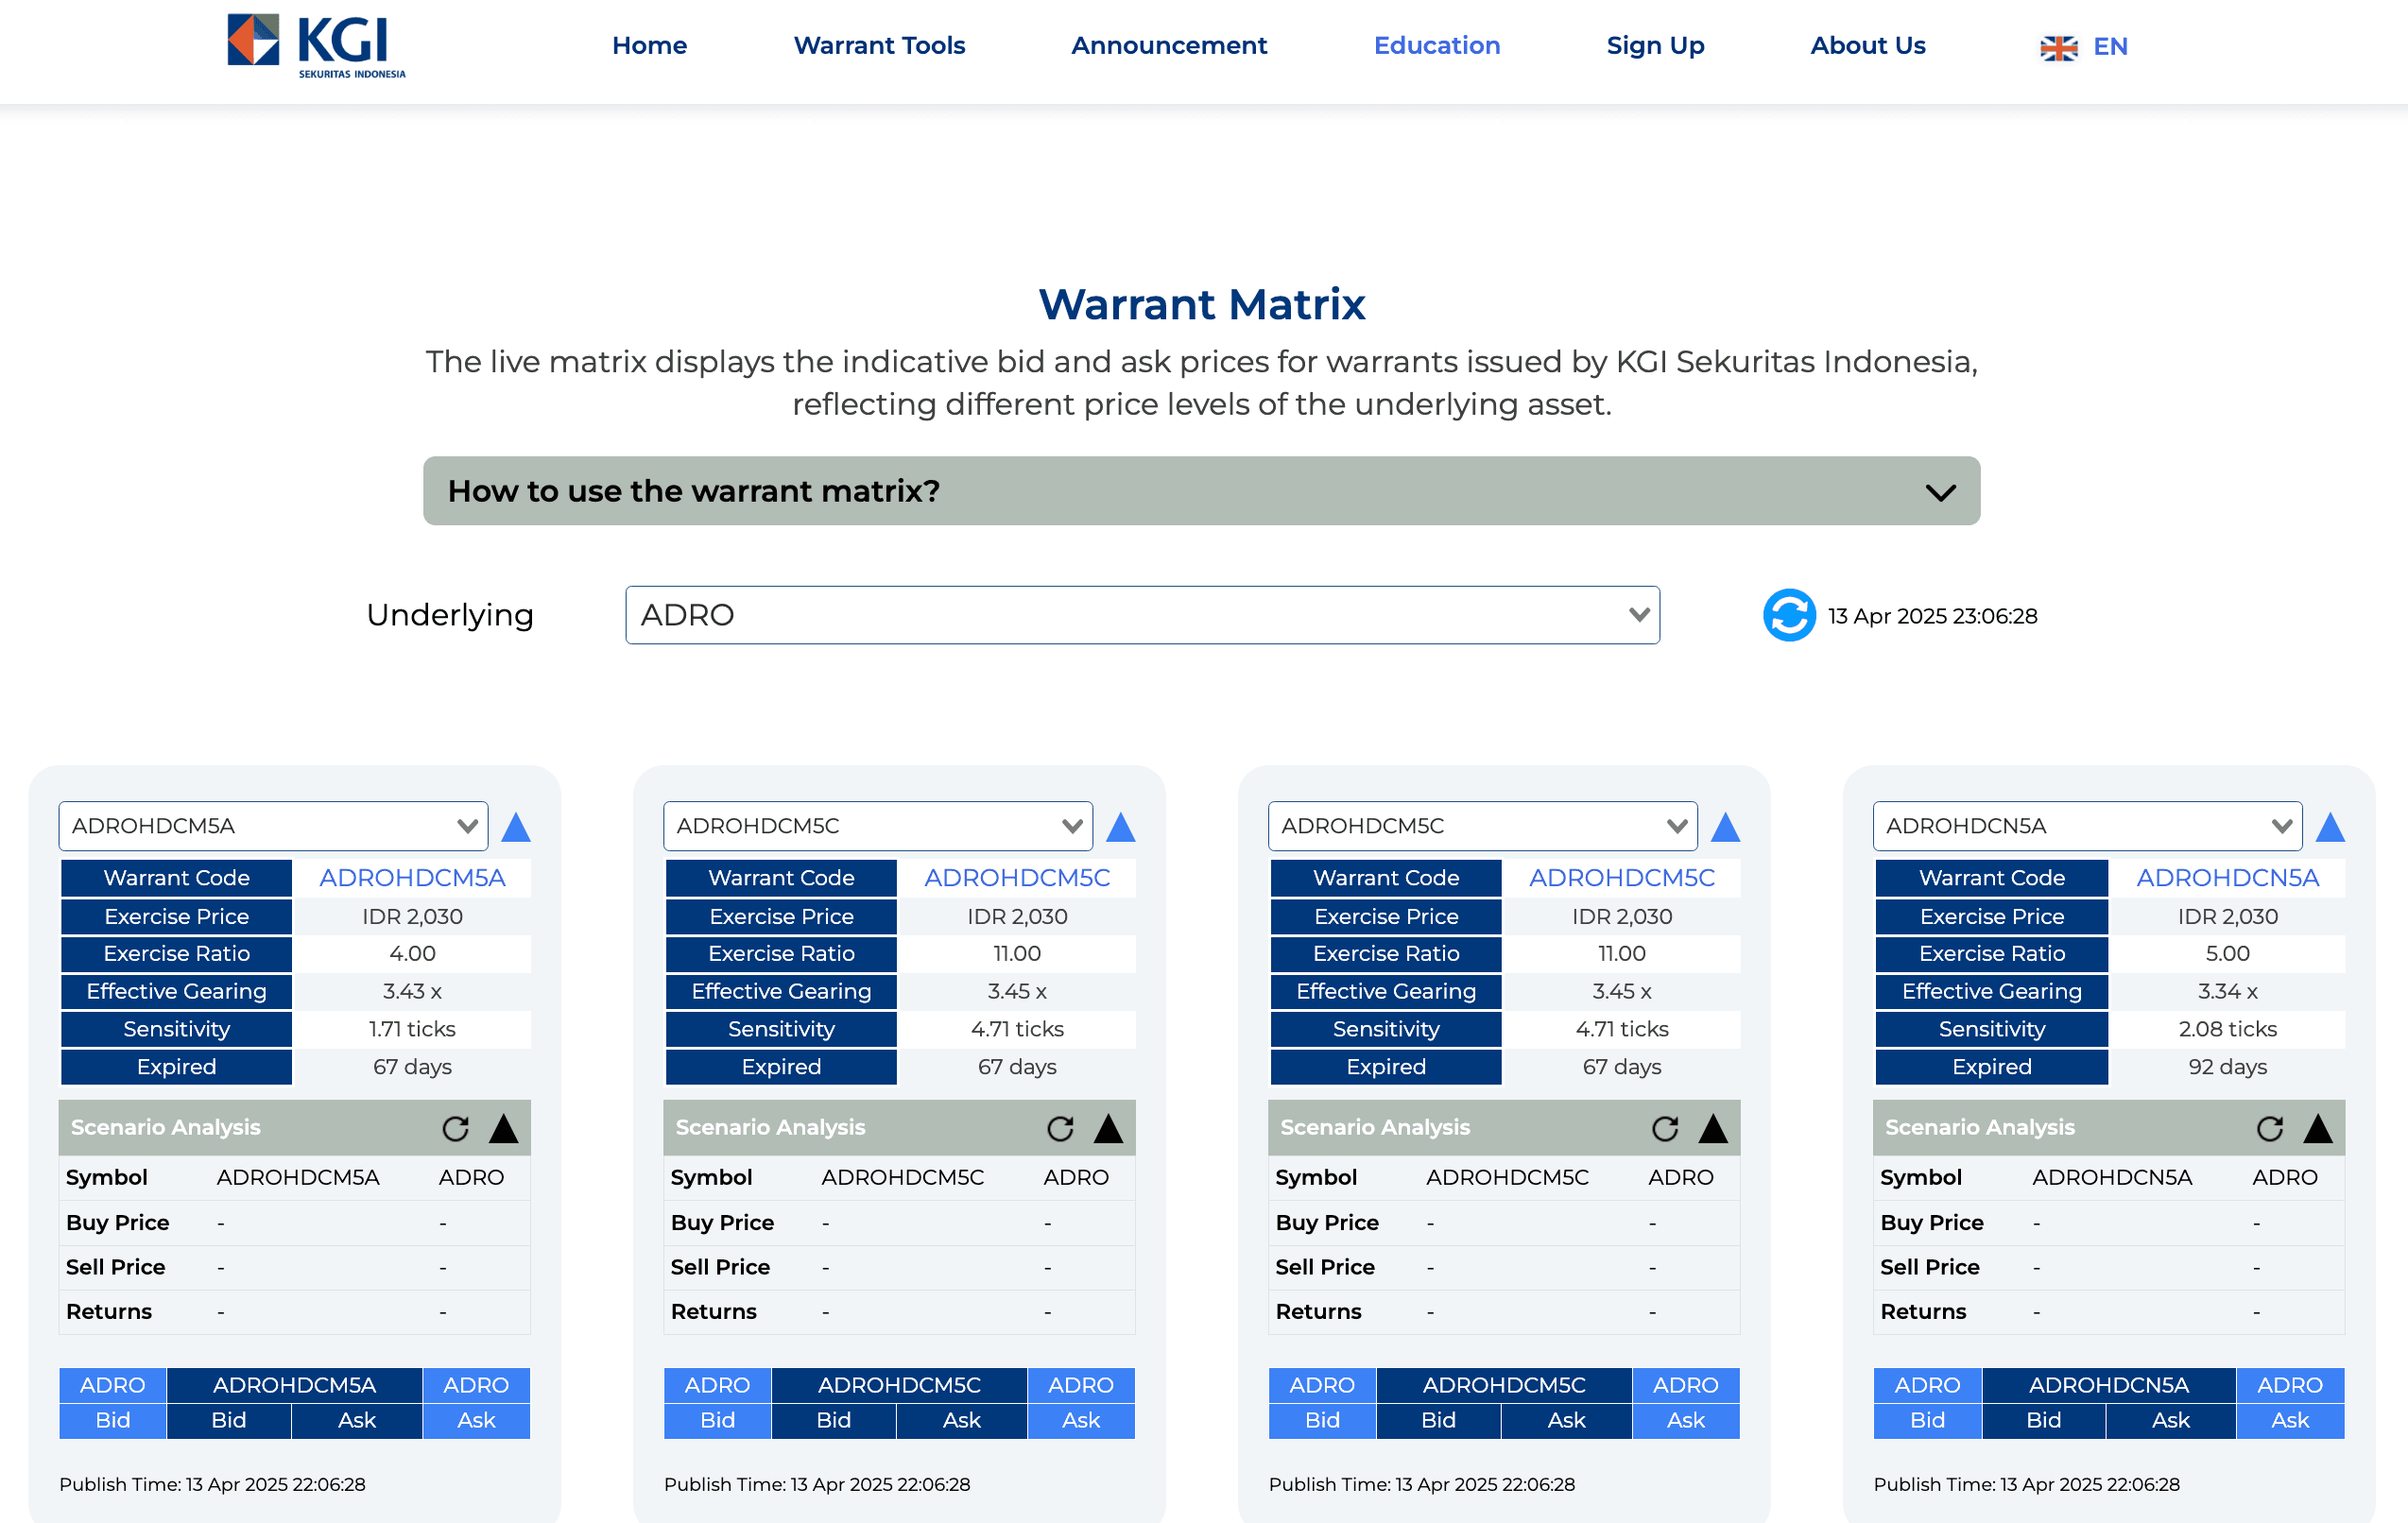Open the Underlying ADRO dropdown
Image resolution: width=2408 pixels, height=1523 pixels.
coord(1142,615)
